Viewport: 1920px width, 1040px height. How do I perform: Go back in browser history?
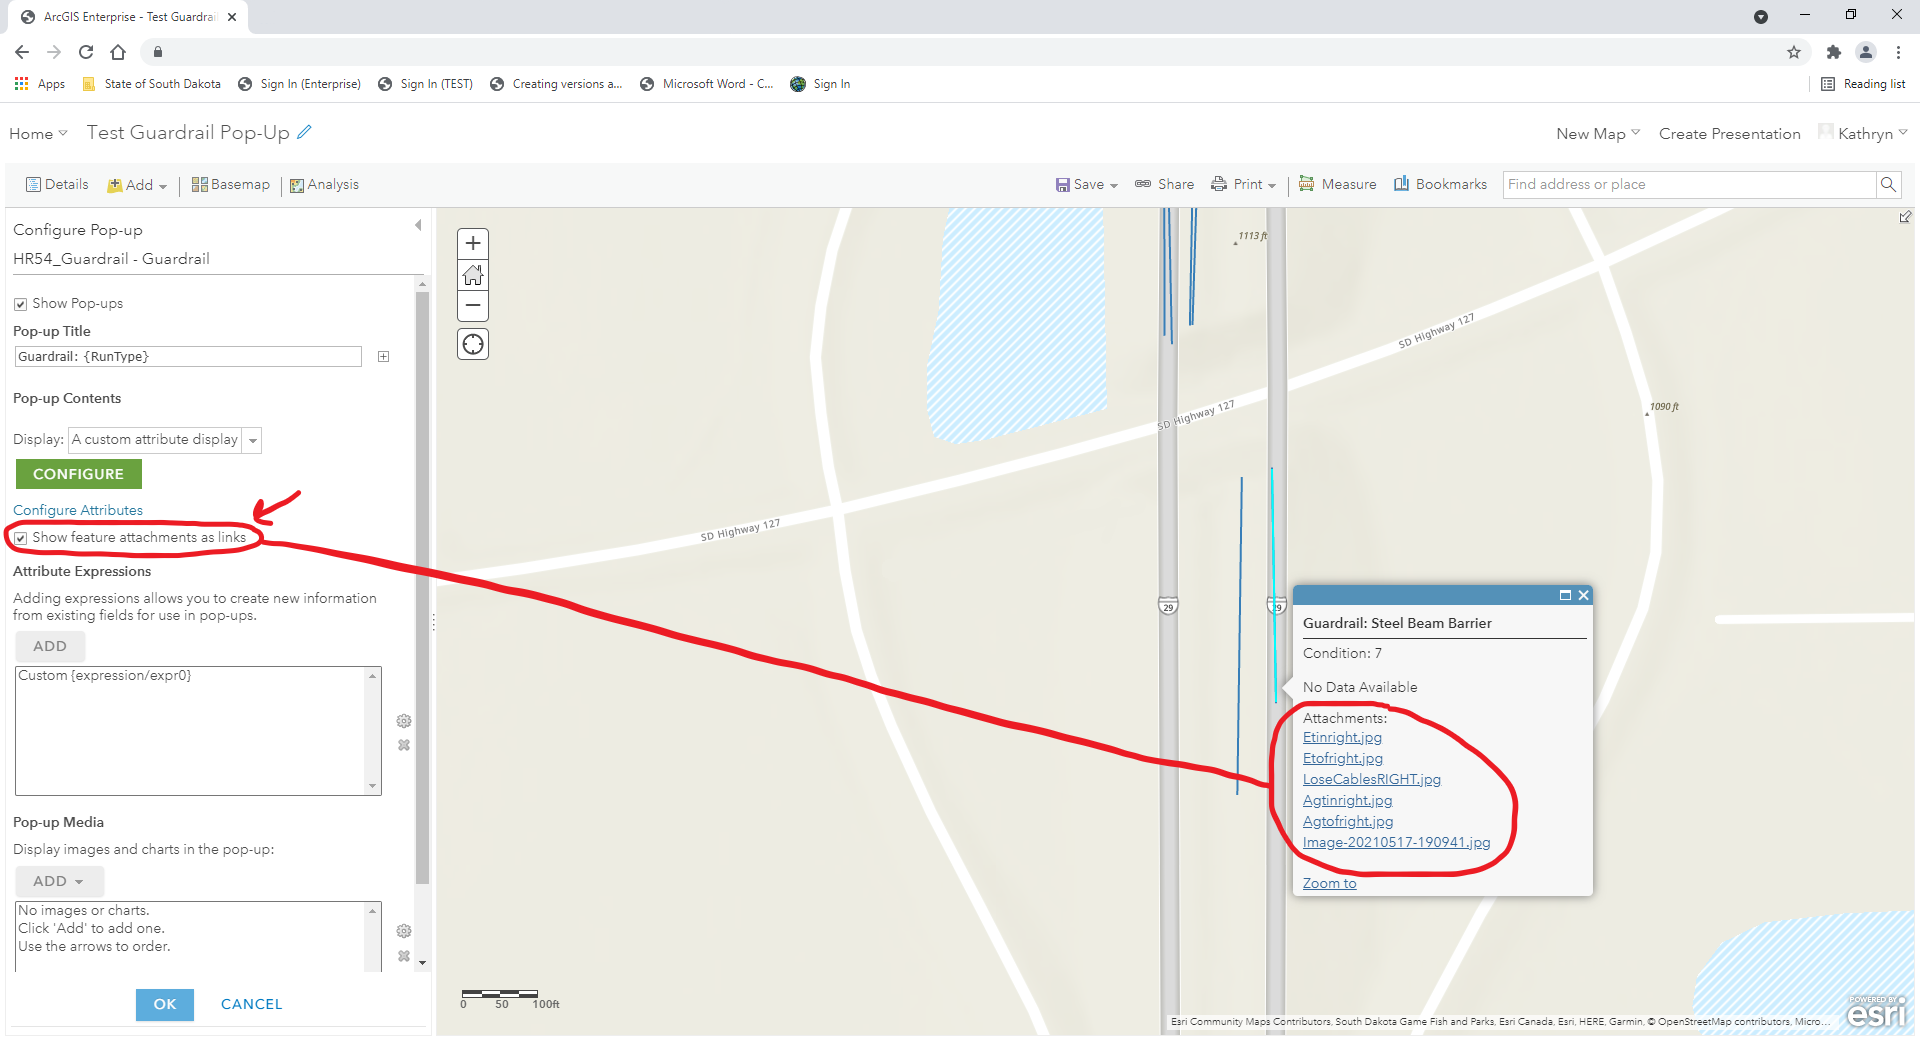[x=22, y=52]
